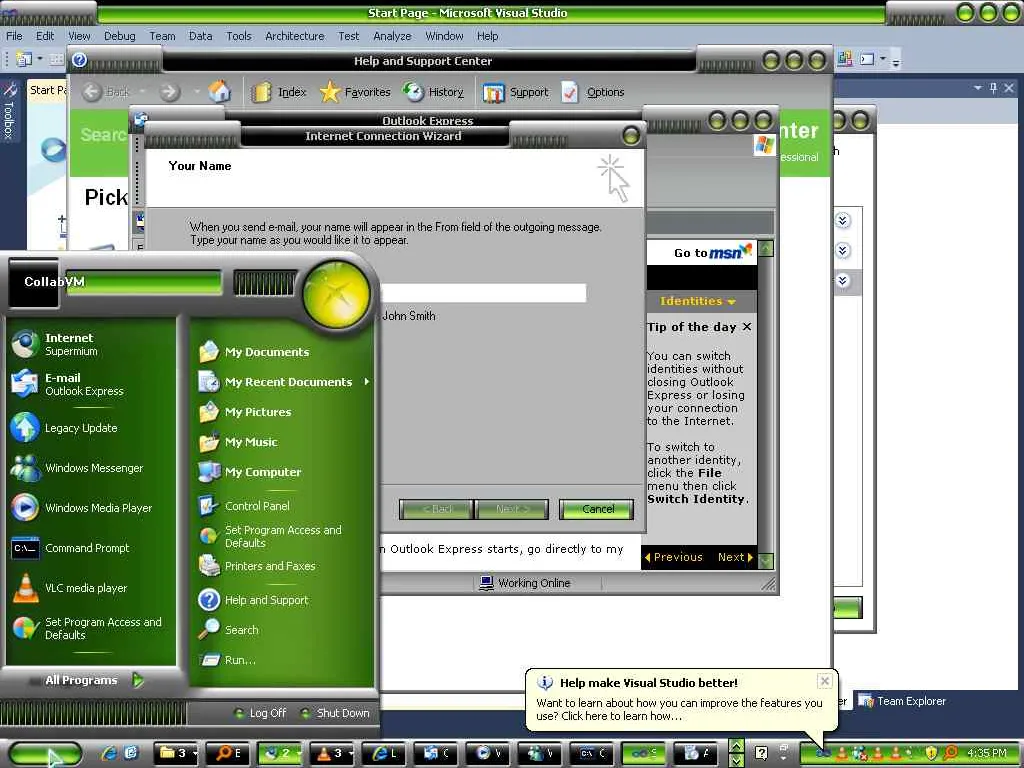Open Tools menu in Visual Studio
This screenshot has width=1024, height=768.
point(238,36)
